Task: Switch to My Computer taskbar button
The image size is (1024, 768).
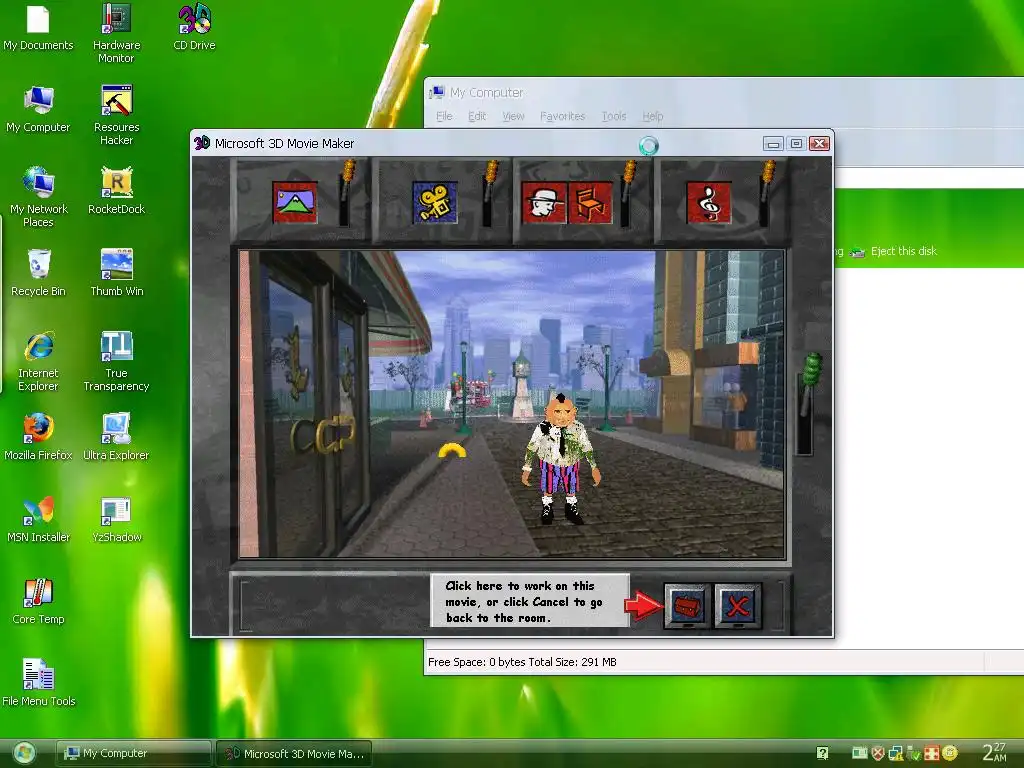Action: click(x=133, y=754)
